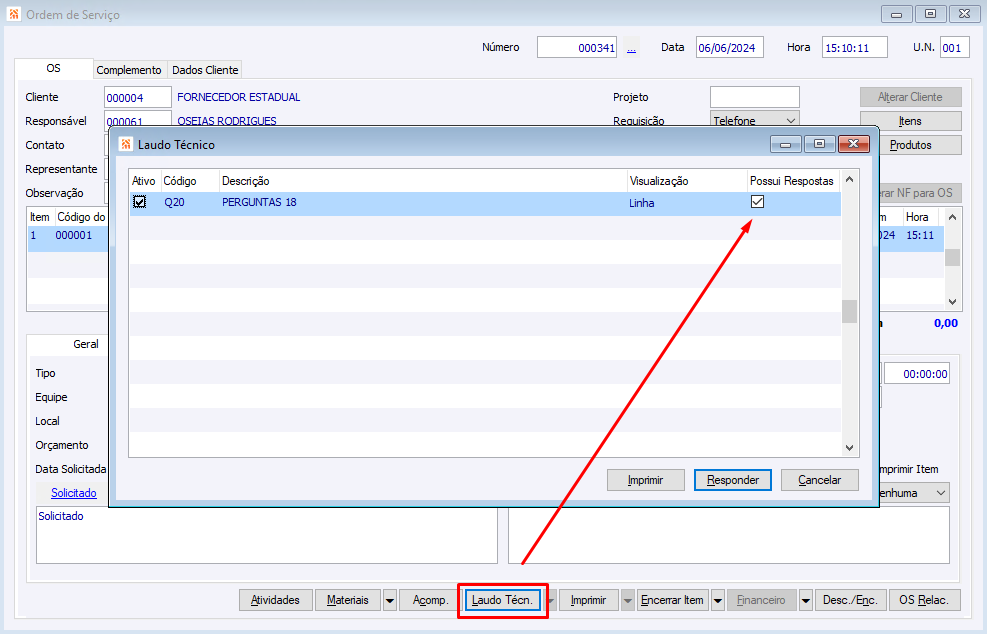Click the Data field 06/06/2024
Image resolution: width=987 pixels, height=634 pixels.
point(730,47)
